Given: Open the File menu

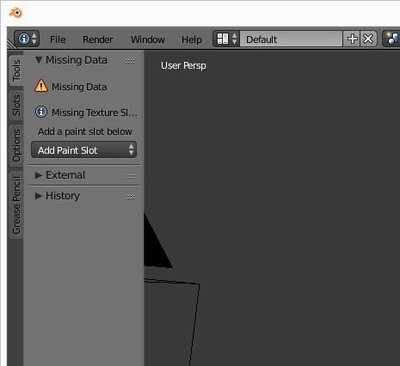Looking at the screenshot, I should click(x=58, y=39).
